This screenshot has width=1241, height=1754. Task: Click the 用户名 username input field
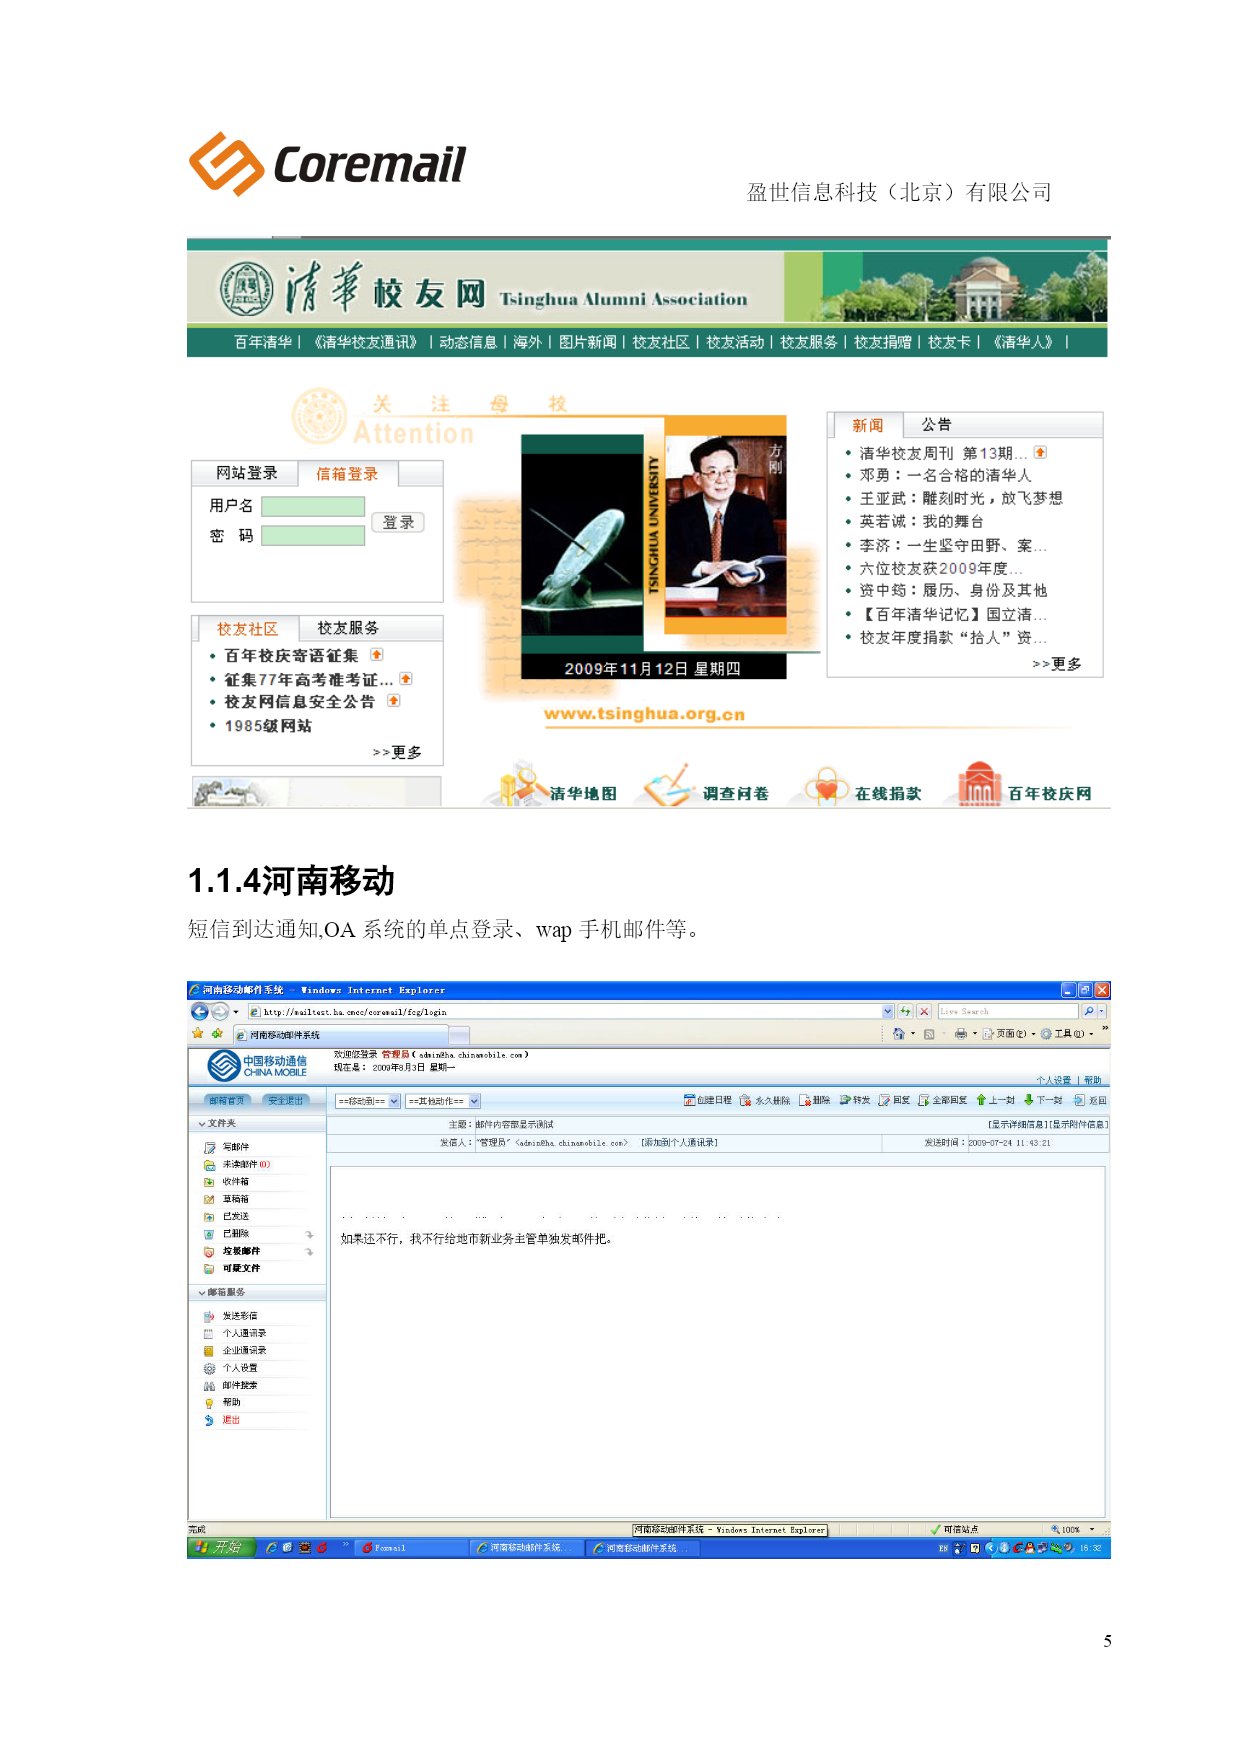coord(313,506)
